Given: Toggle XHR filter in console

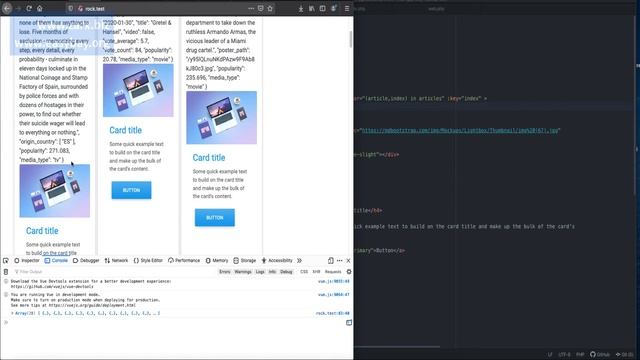Looking at the screenshot, I should point(316,271).
